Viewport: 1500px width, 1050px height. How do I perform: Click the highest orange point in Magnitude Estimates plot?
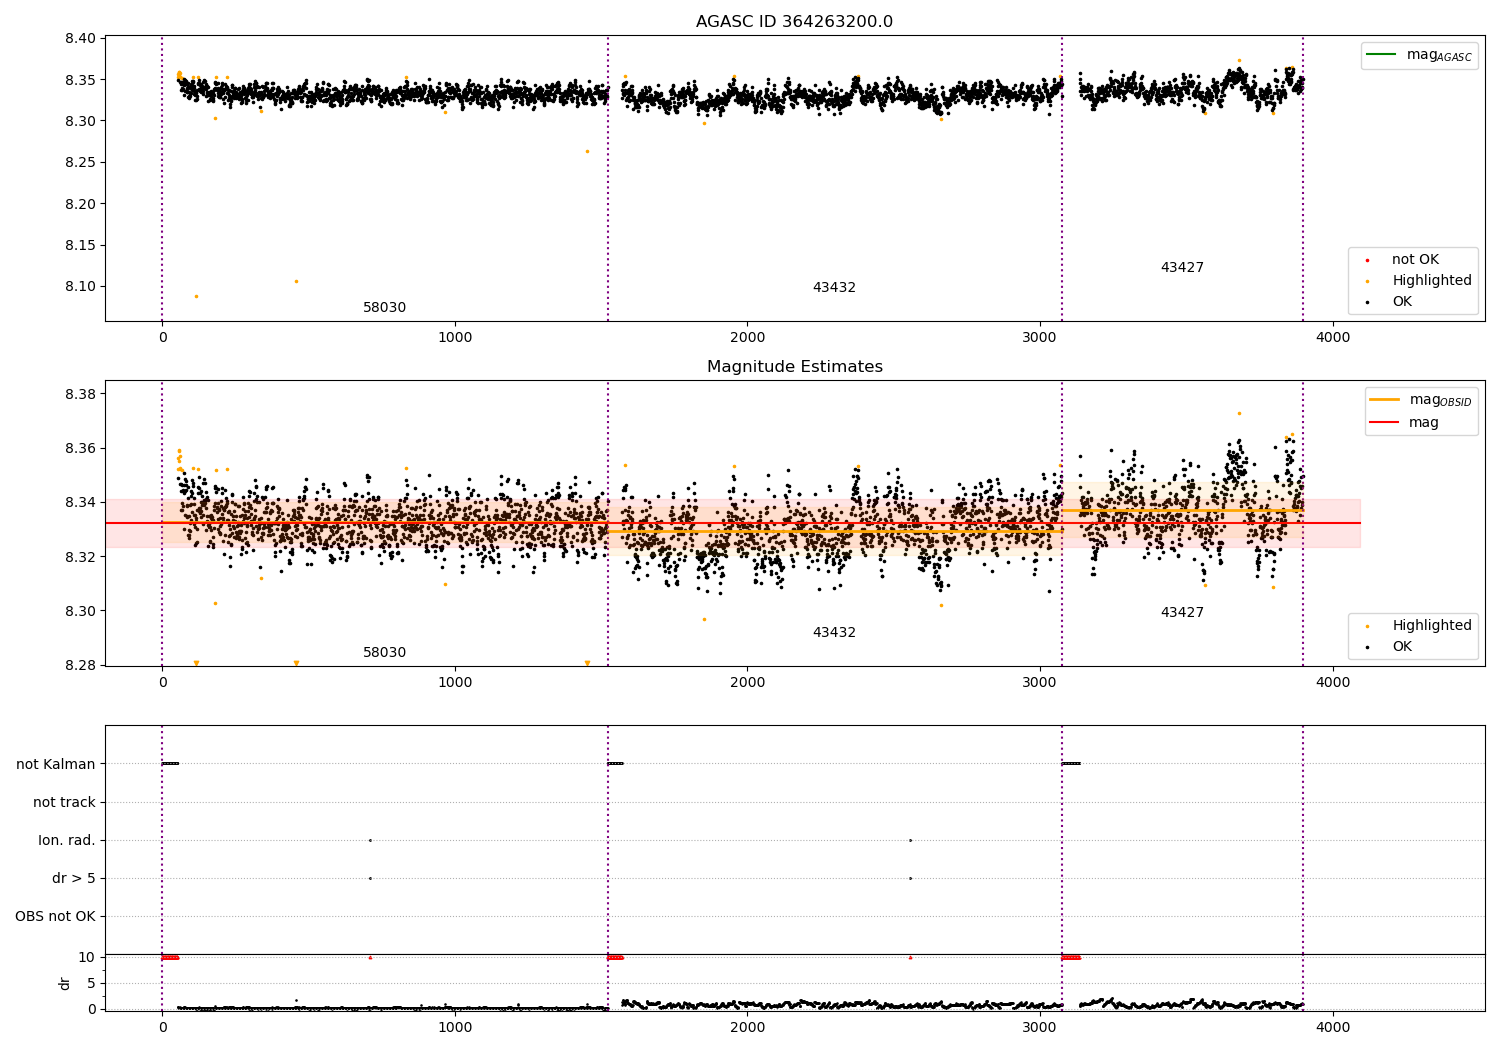(1239, 413)
